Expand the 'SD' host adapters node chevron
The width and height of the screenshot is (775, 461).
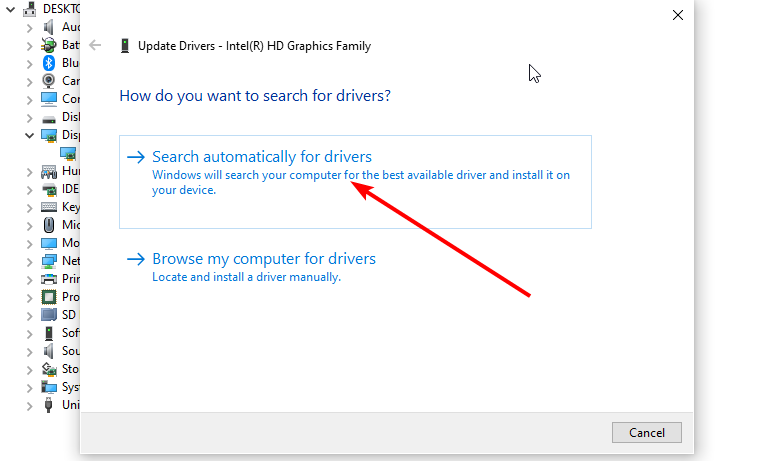[x=29, y=316]
